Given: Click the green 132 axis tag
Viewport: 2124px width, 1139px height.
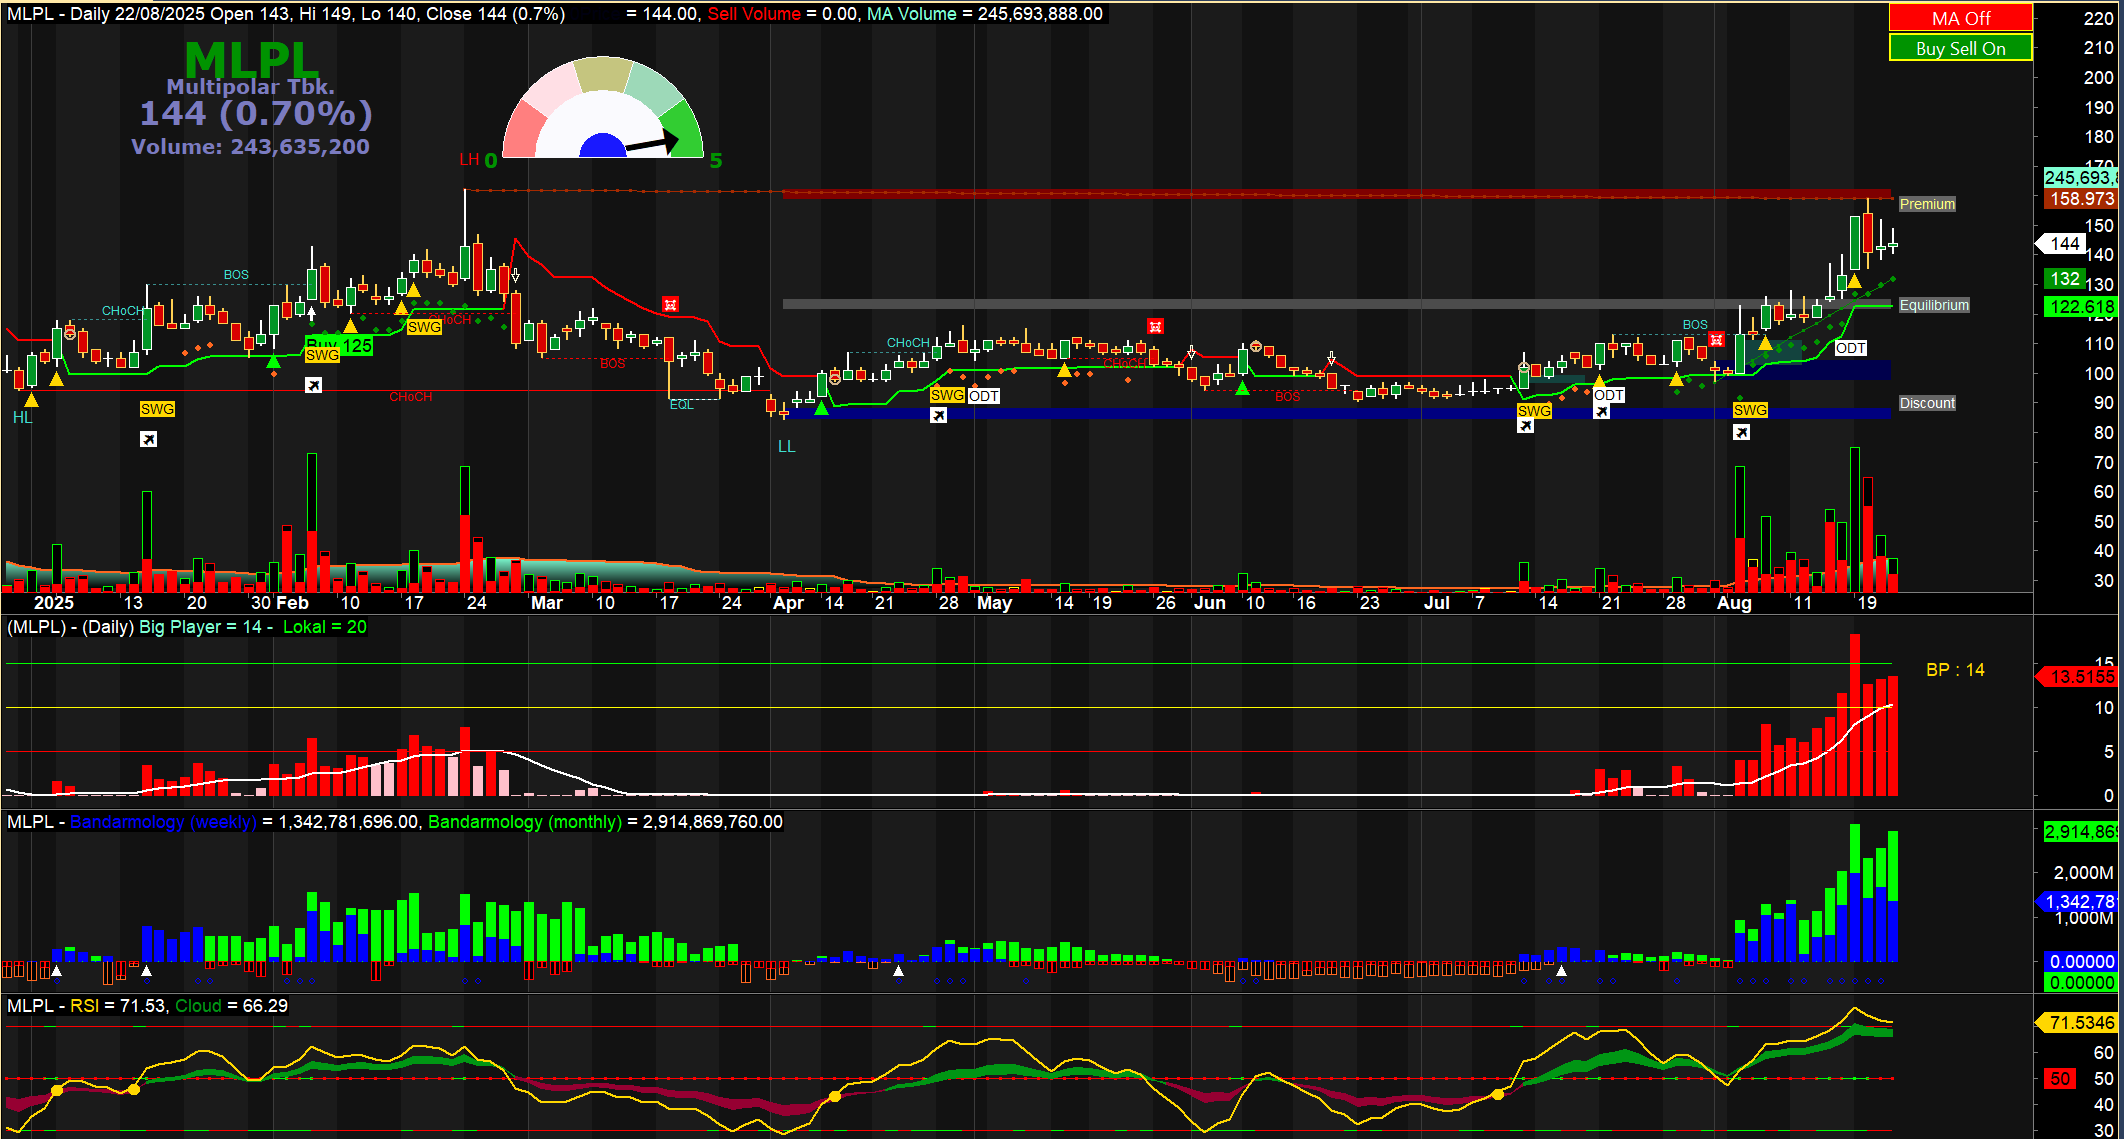Looking at the screenshot, I should pyautogui.click(x=2065, y=279).
